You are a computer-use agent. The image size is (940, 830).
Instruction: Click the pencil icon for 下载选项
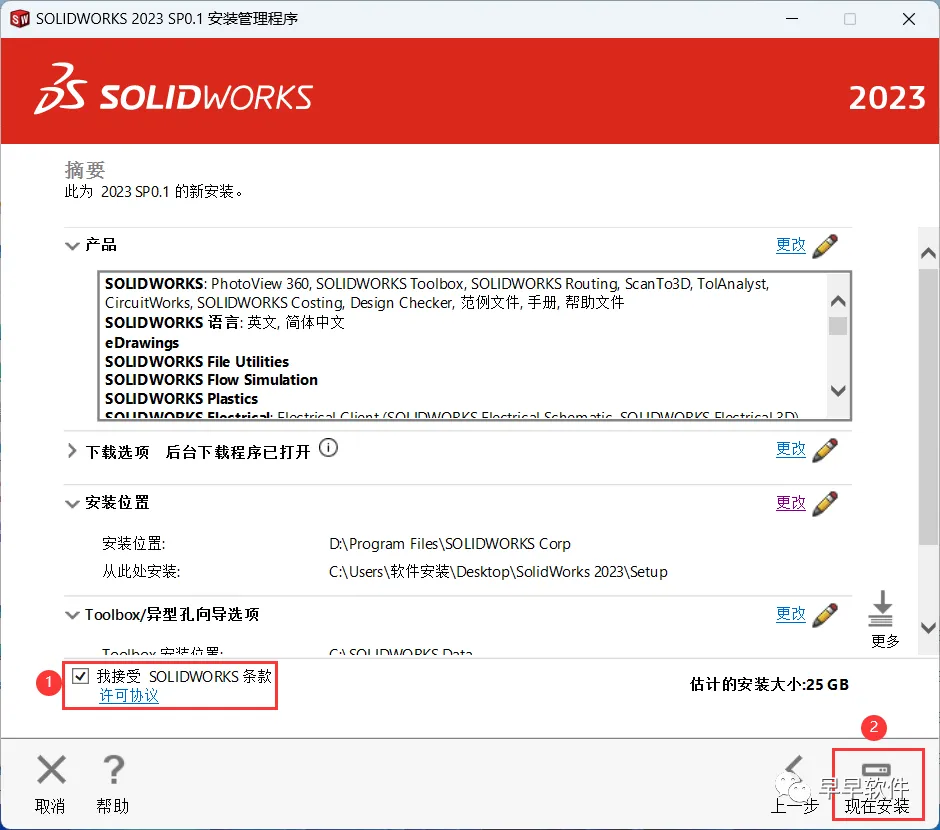tap(825, 450)
